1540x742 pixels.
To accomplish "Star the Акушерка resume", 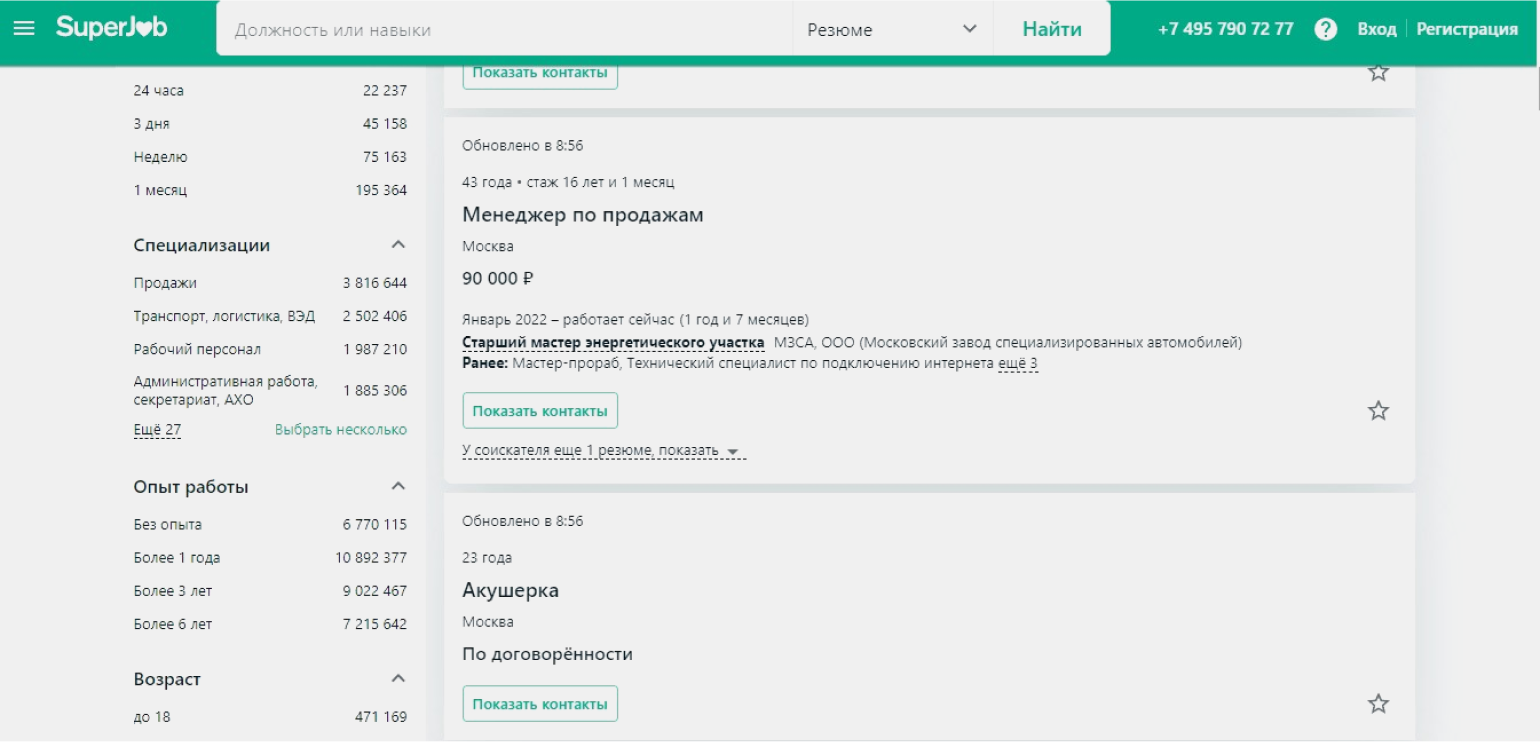I will [x=1378, y=704].
